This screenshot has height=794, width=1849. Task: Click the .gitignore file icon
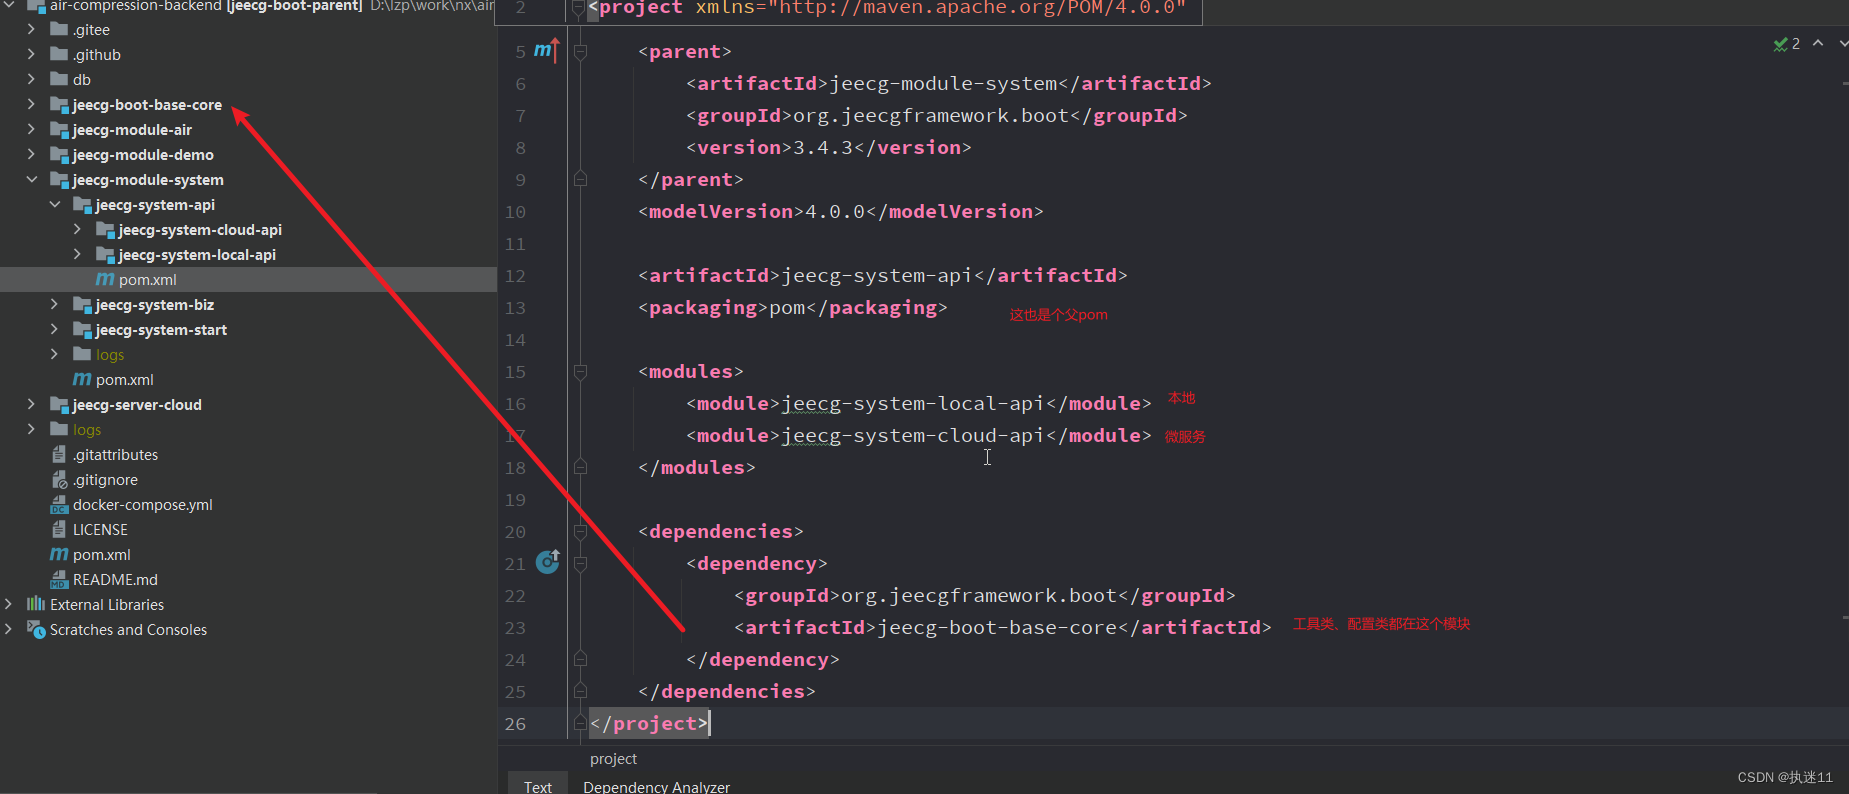click(59, 479)
